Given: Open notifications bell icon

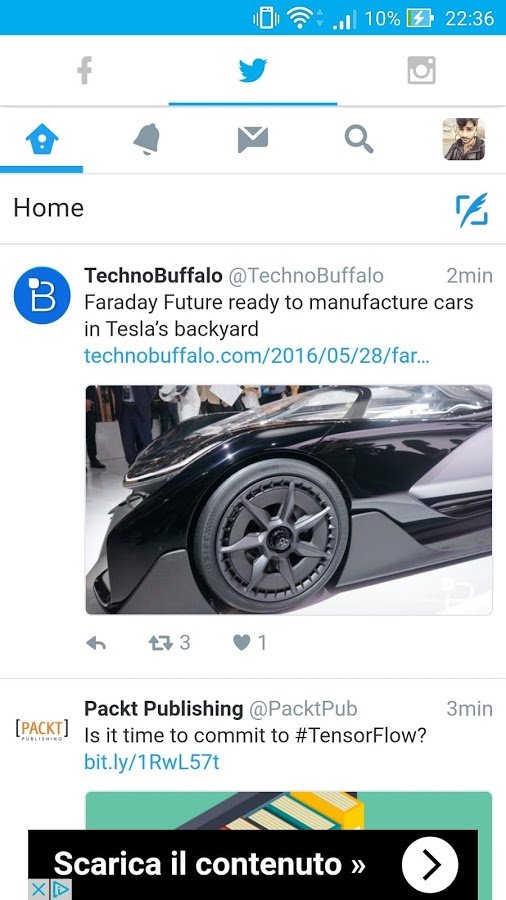Looking at the screenshot, I should coord(147,139).
